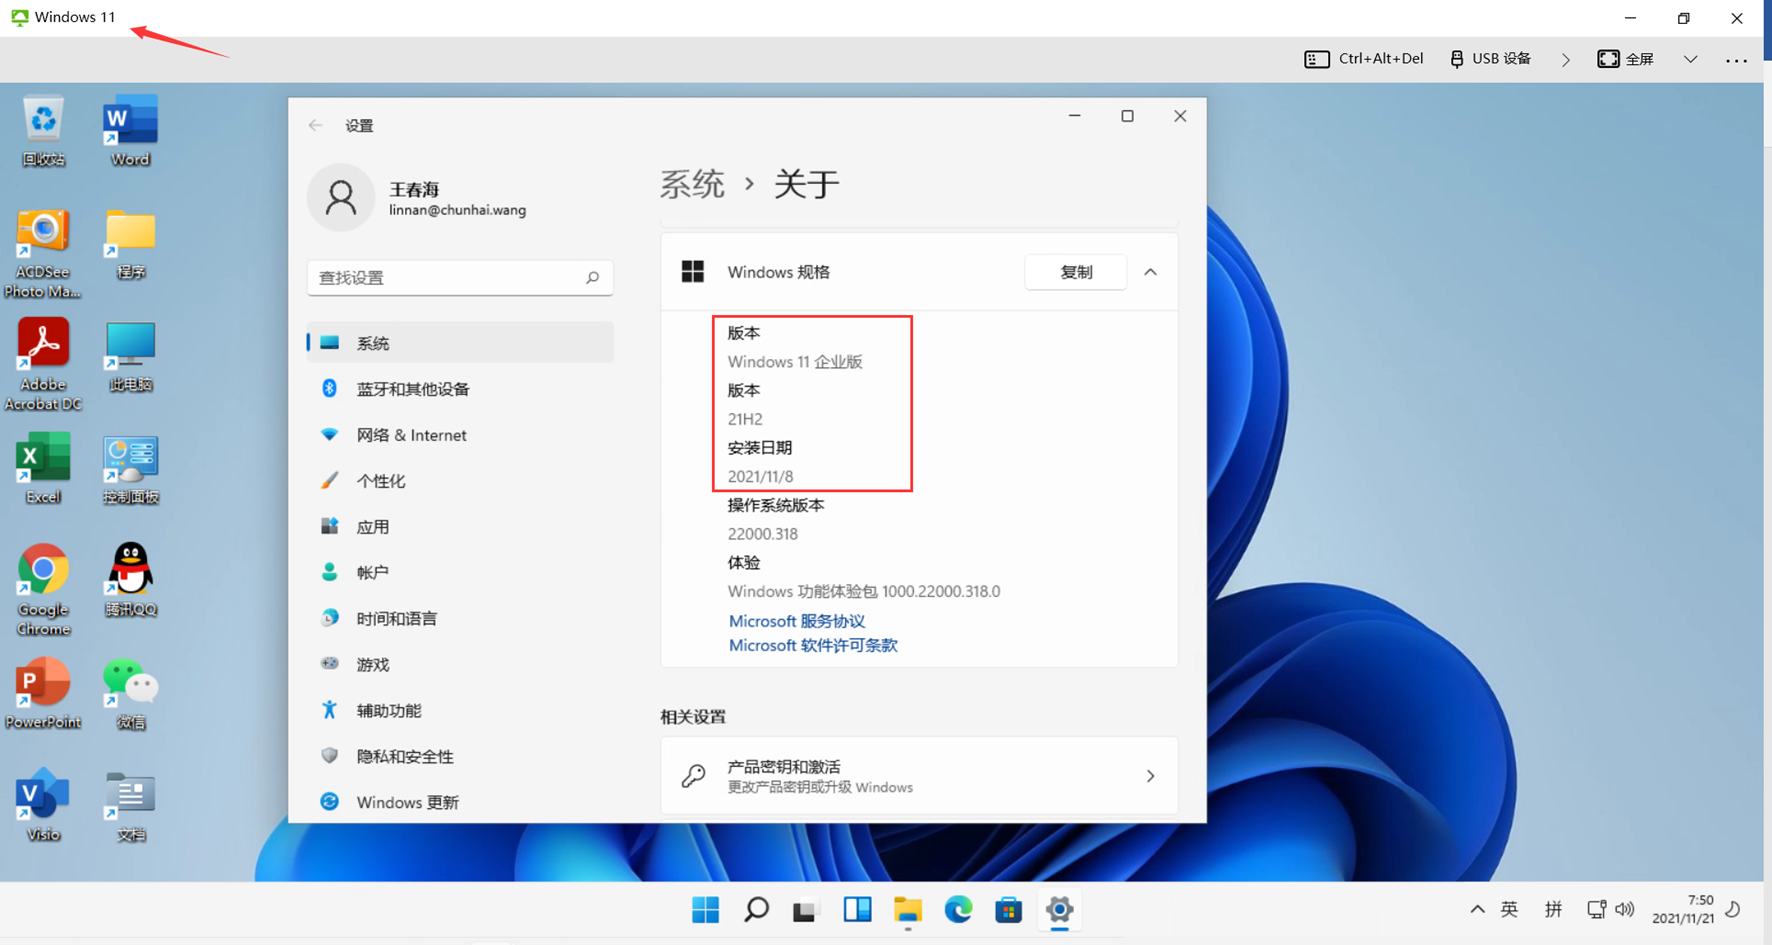Open Microsoft 服务协议 link
Image resolution: width=1772 pixels, height=945 pixels.
796,621
